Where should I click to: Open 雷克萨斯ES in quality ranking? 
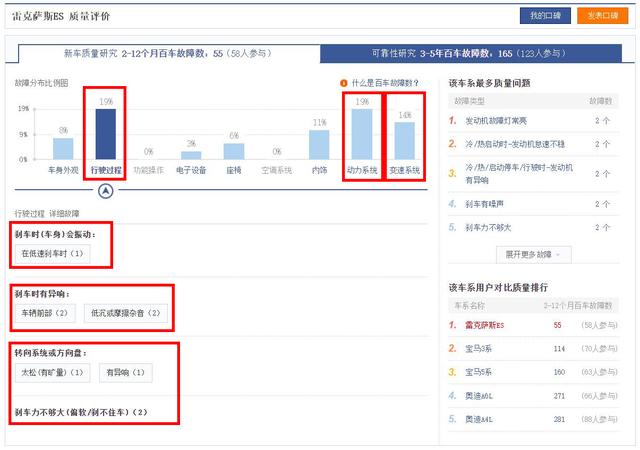[x=484, y=325]
